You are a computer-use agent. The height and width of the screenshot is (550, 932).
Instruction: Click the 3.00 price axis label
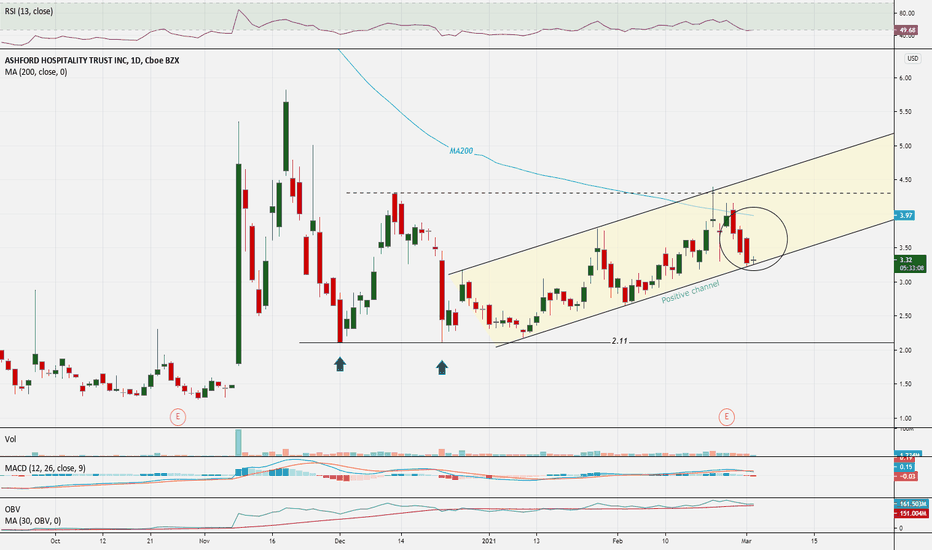tap(906, 282)
